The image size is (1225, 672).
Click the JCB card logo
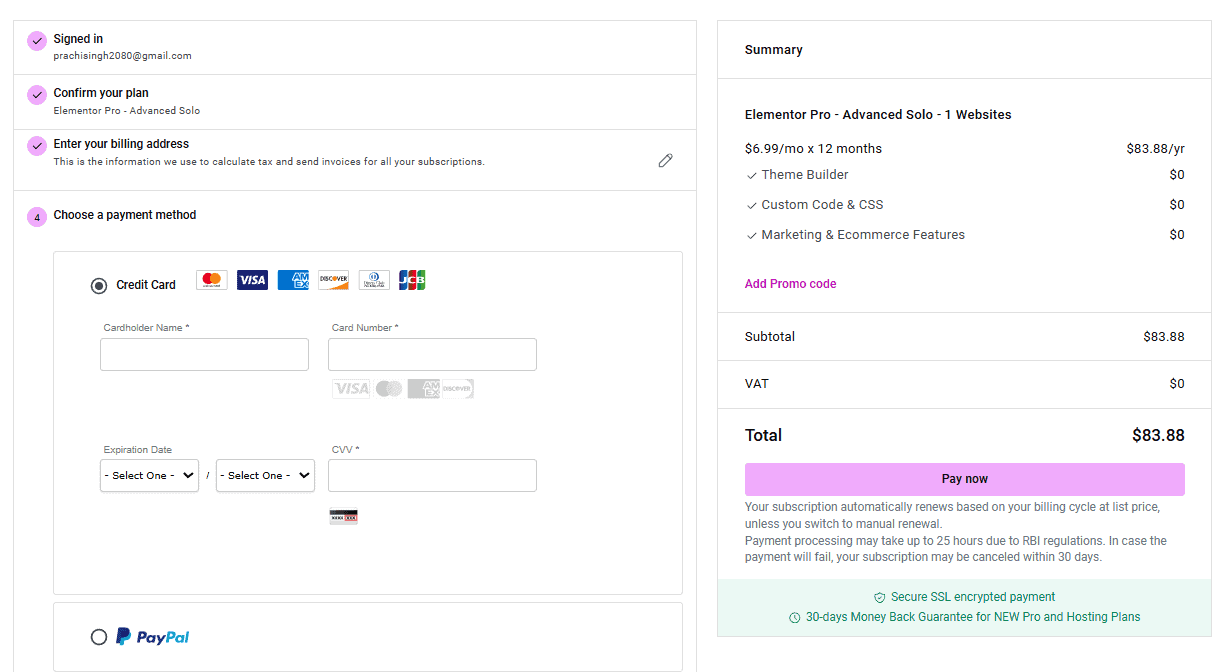[x=412, y=280]
